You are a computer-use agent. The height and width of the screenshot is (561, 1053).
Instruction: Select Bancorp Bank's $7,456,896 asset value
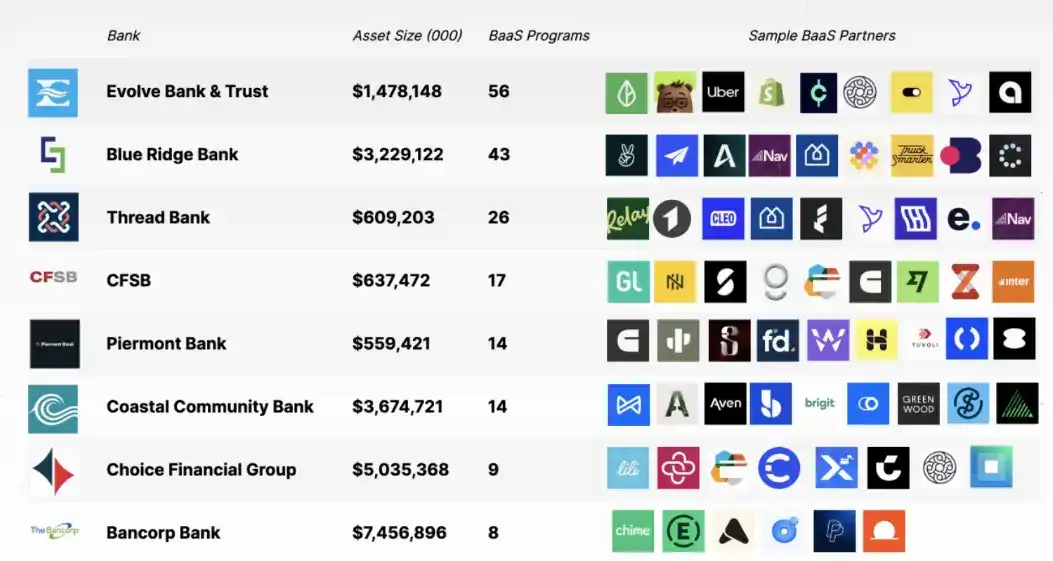pyautogui.click(x=399, y=532)
